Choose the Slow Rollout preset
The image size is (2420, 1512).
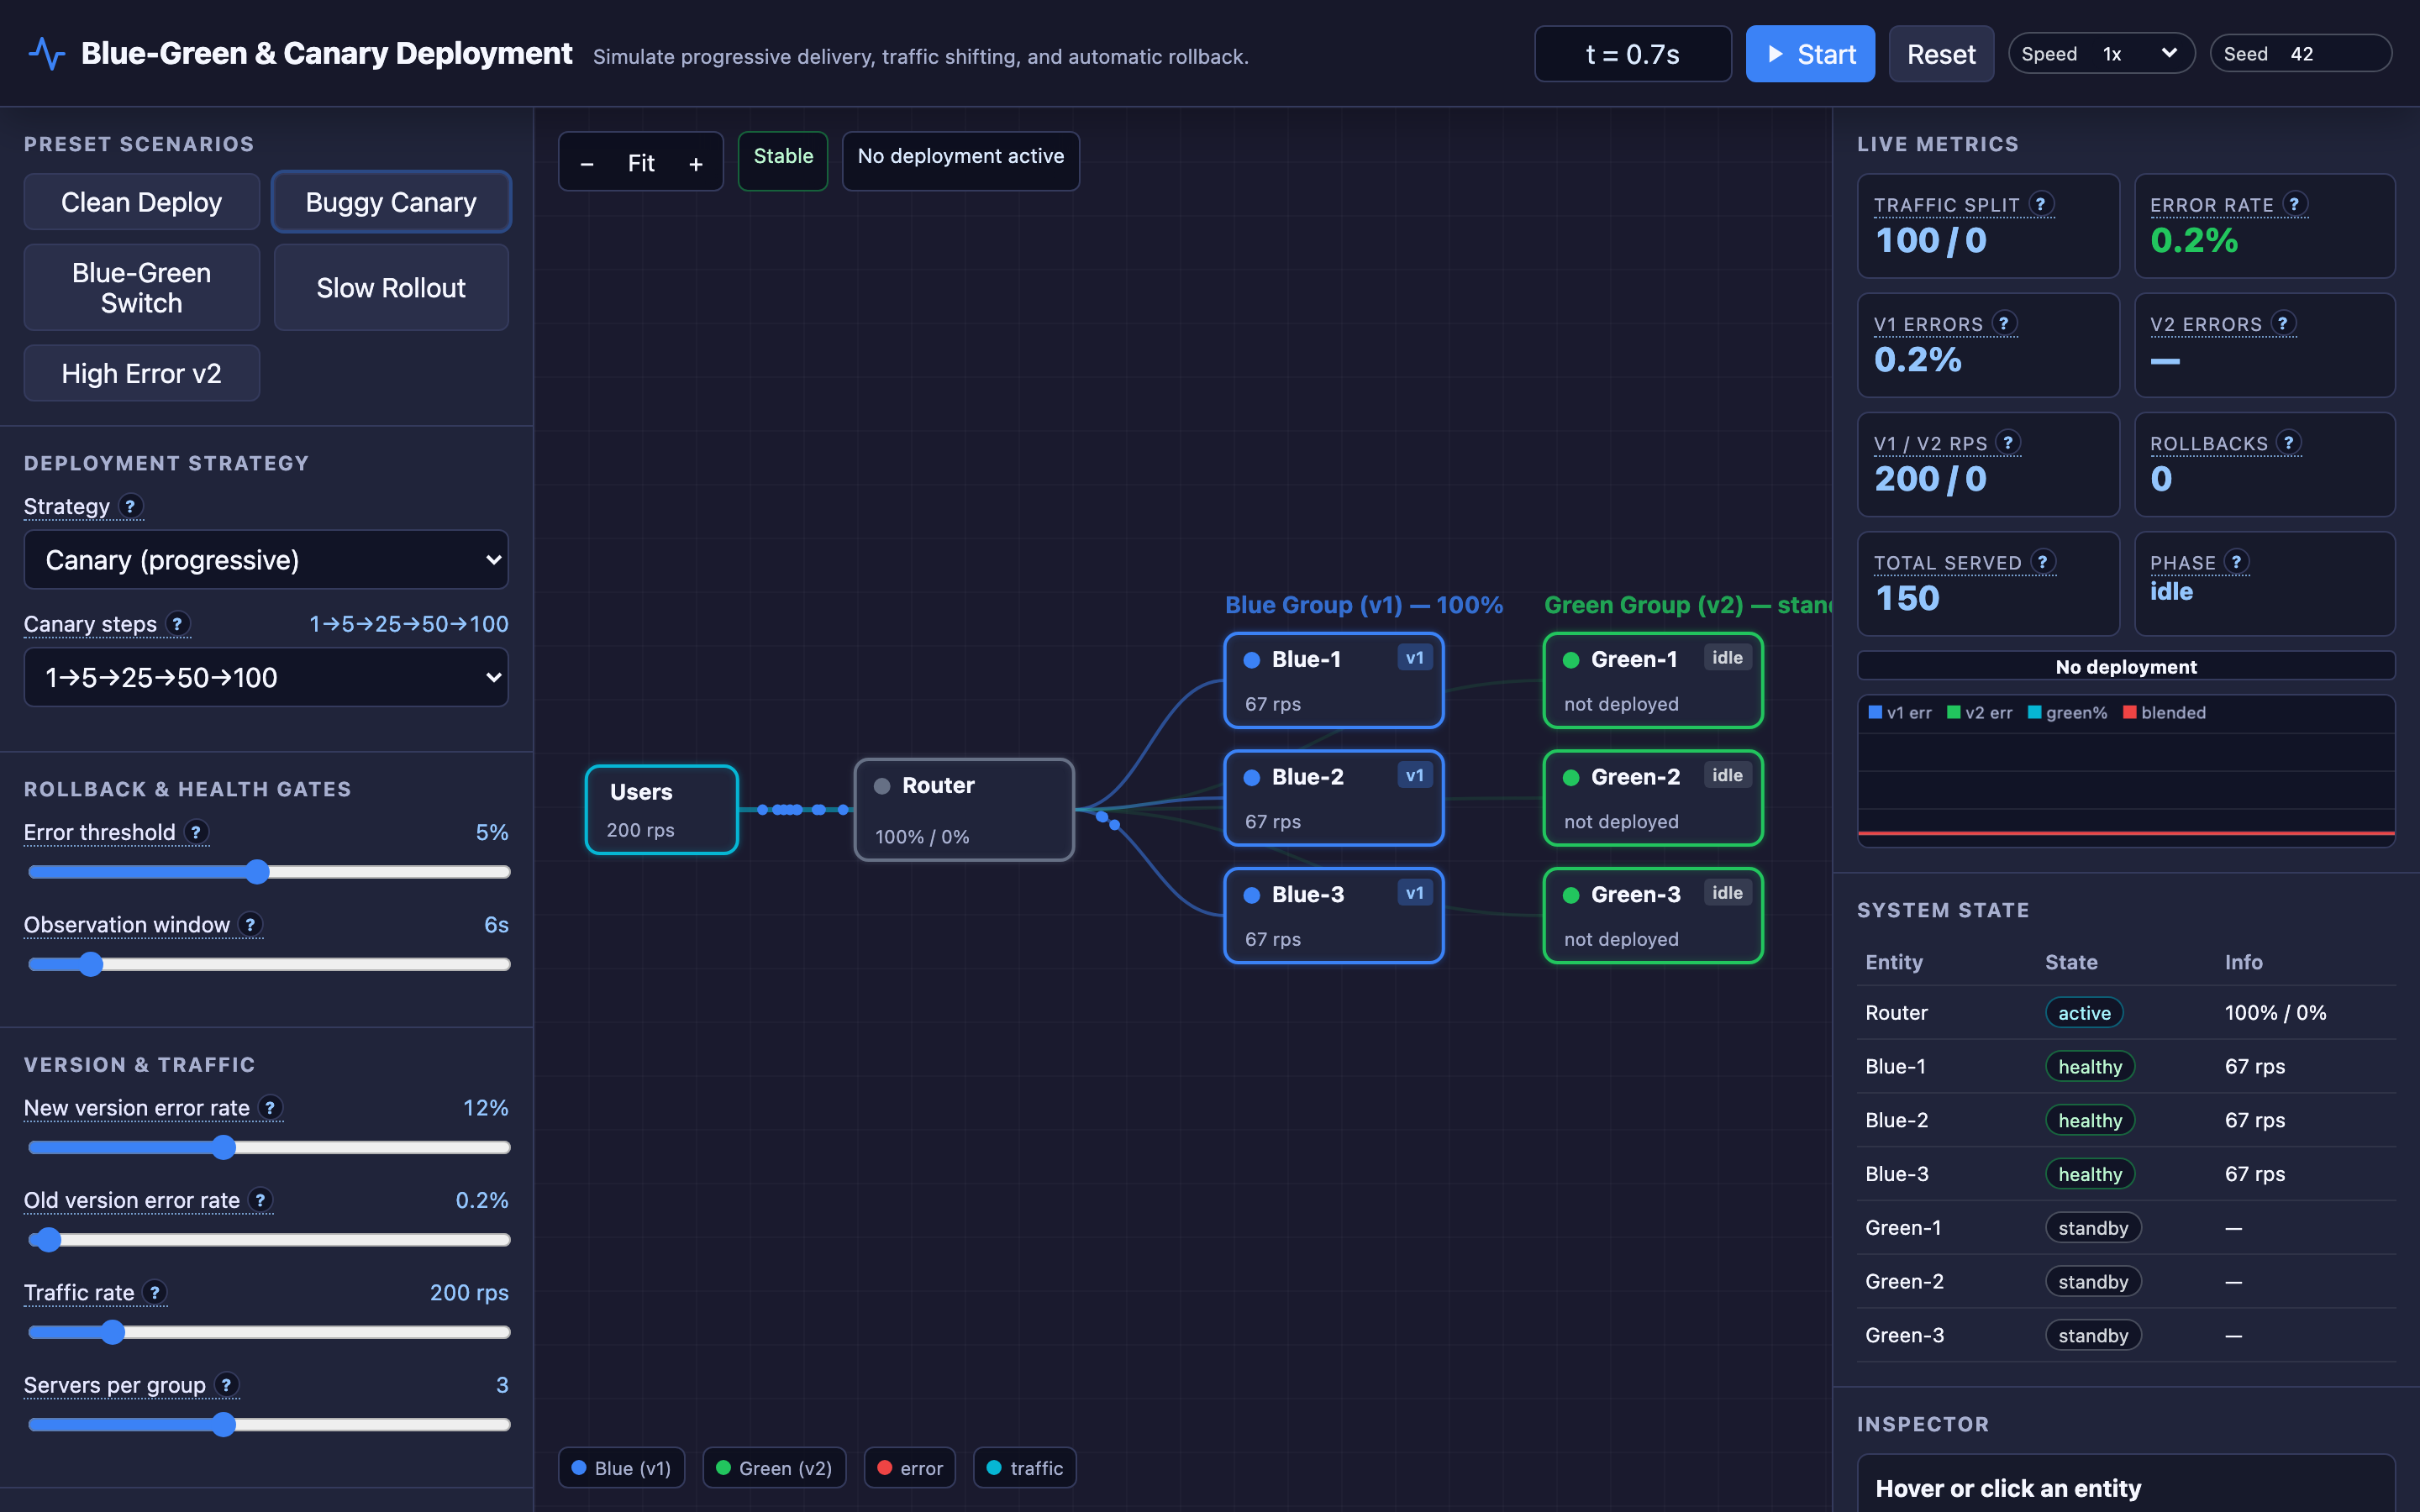click(391, 288)
